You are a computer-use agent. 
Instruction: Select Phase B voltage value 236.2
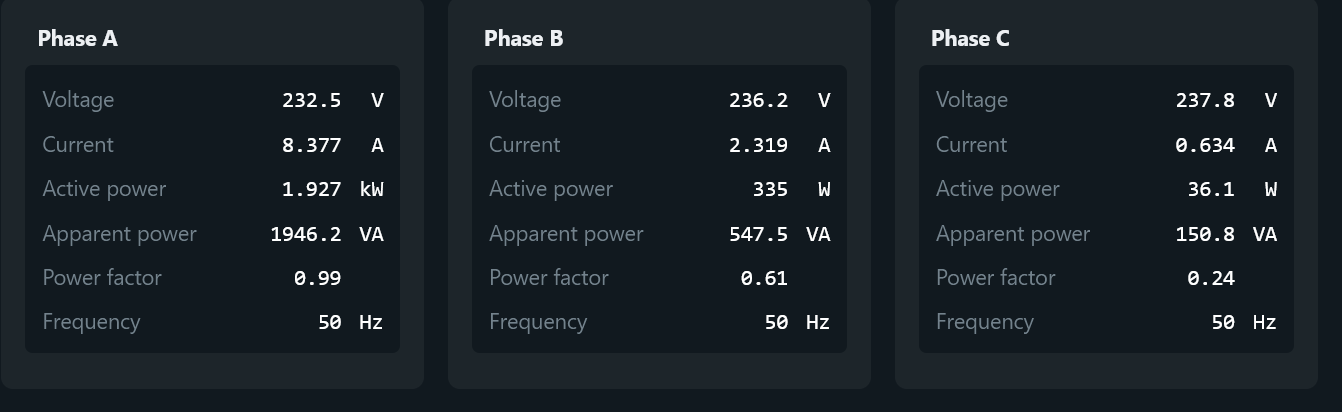pos(759,100)
